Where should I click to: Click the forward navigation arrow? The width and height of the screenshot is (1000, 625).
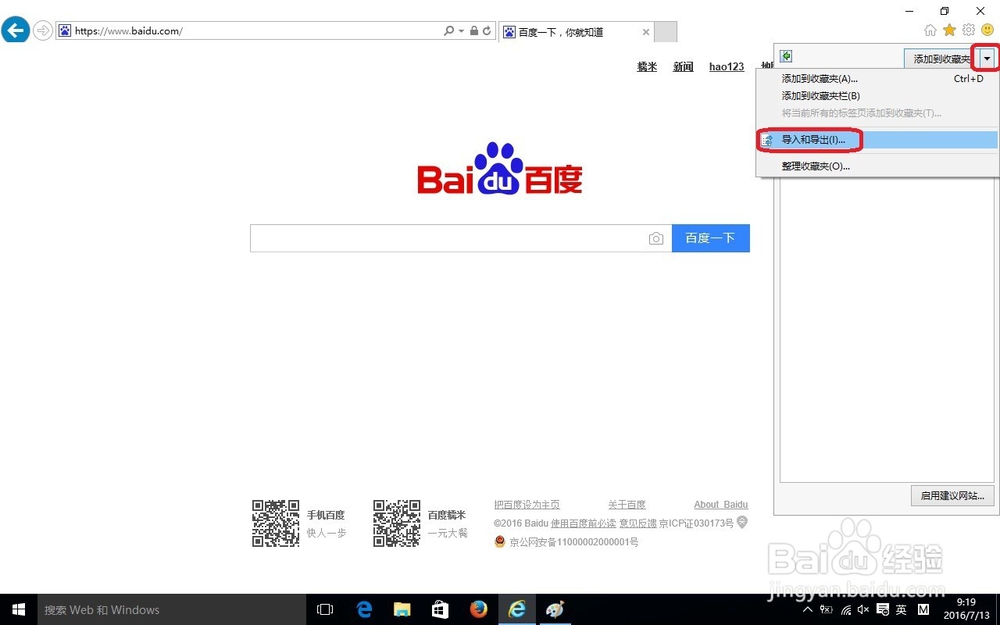click(x=43, y=30)
